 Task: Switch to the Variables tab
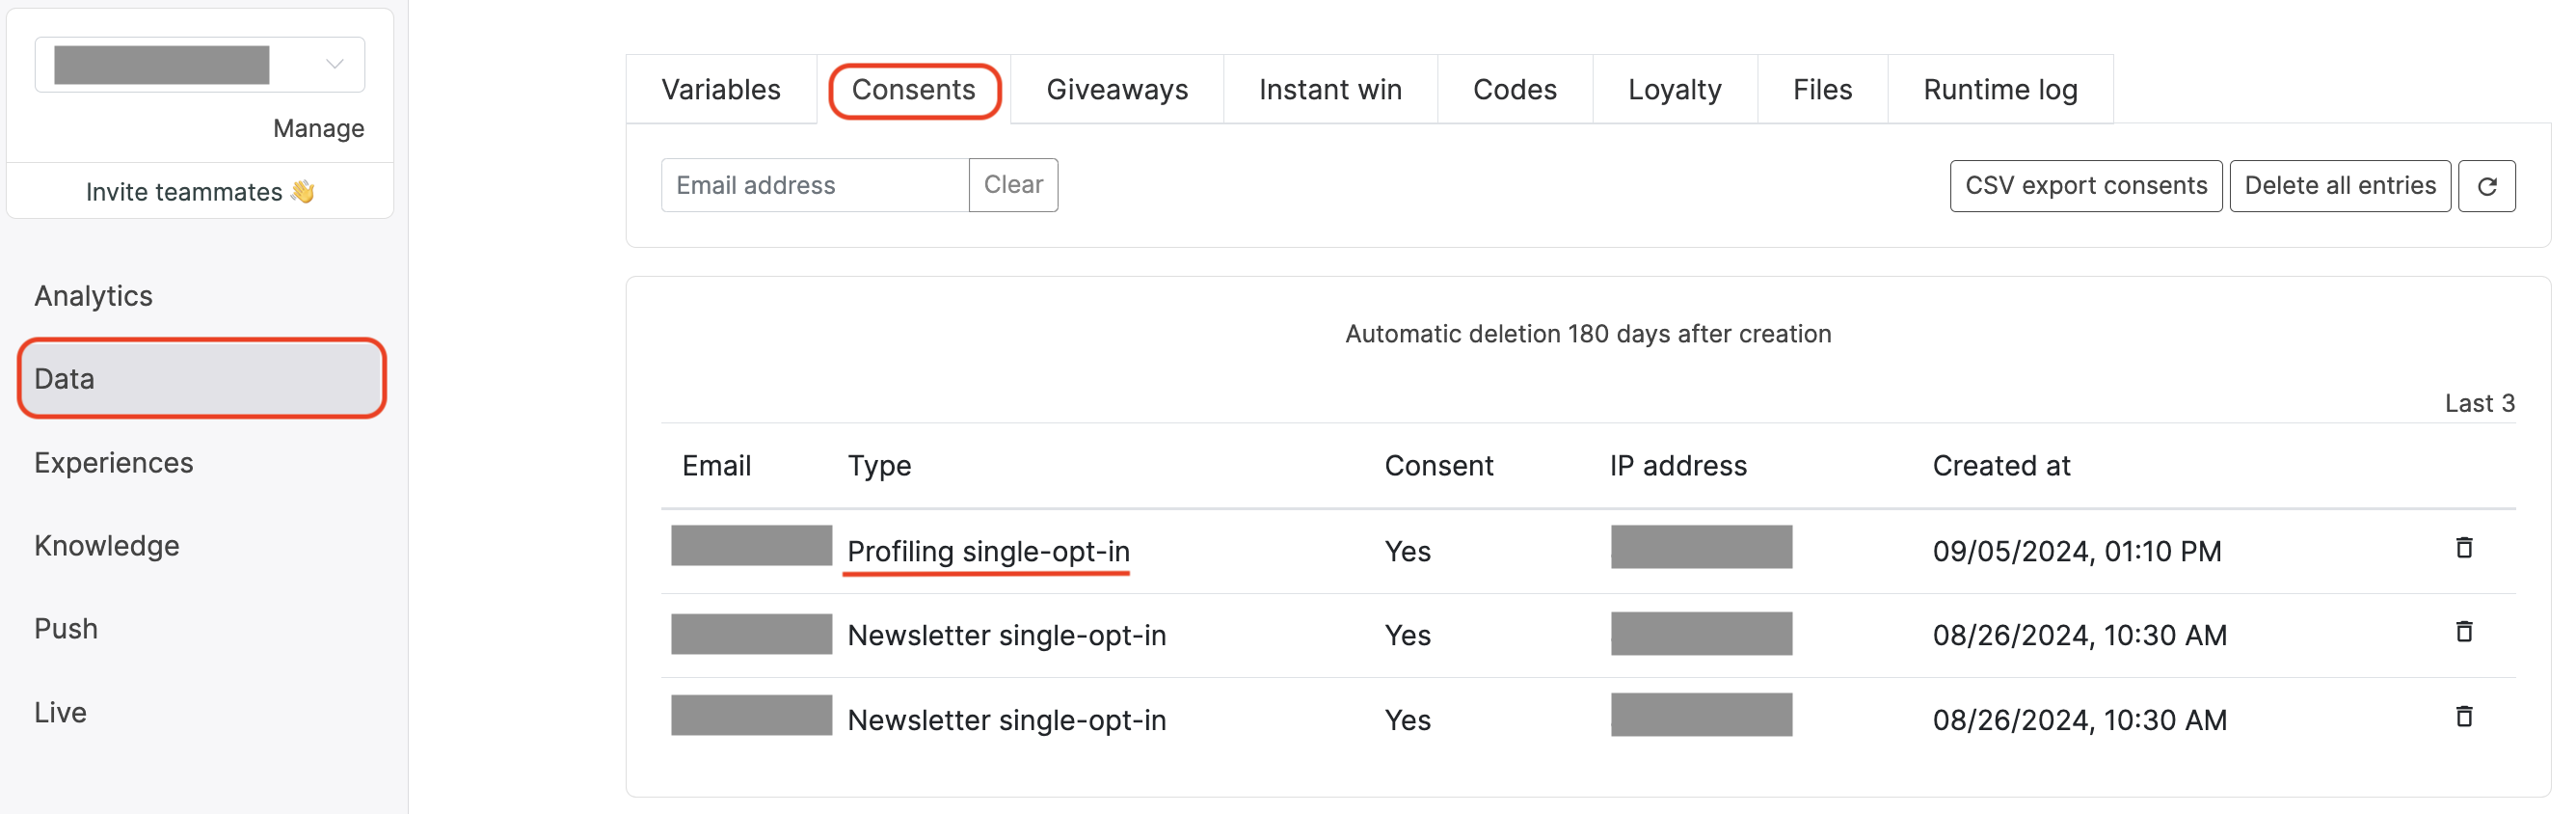(720, 89)
